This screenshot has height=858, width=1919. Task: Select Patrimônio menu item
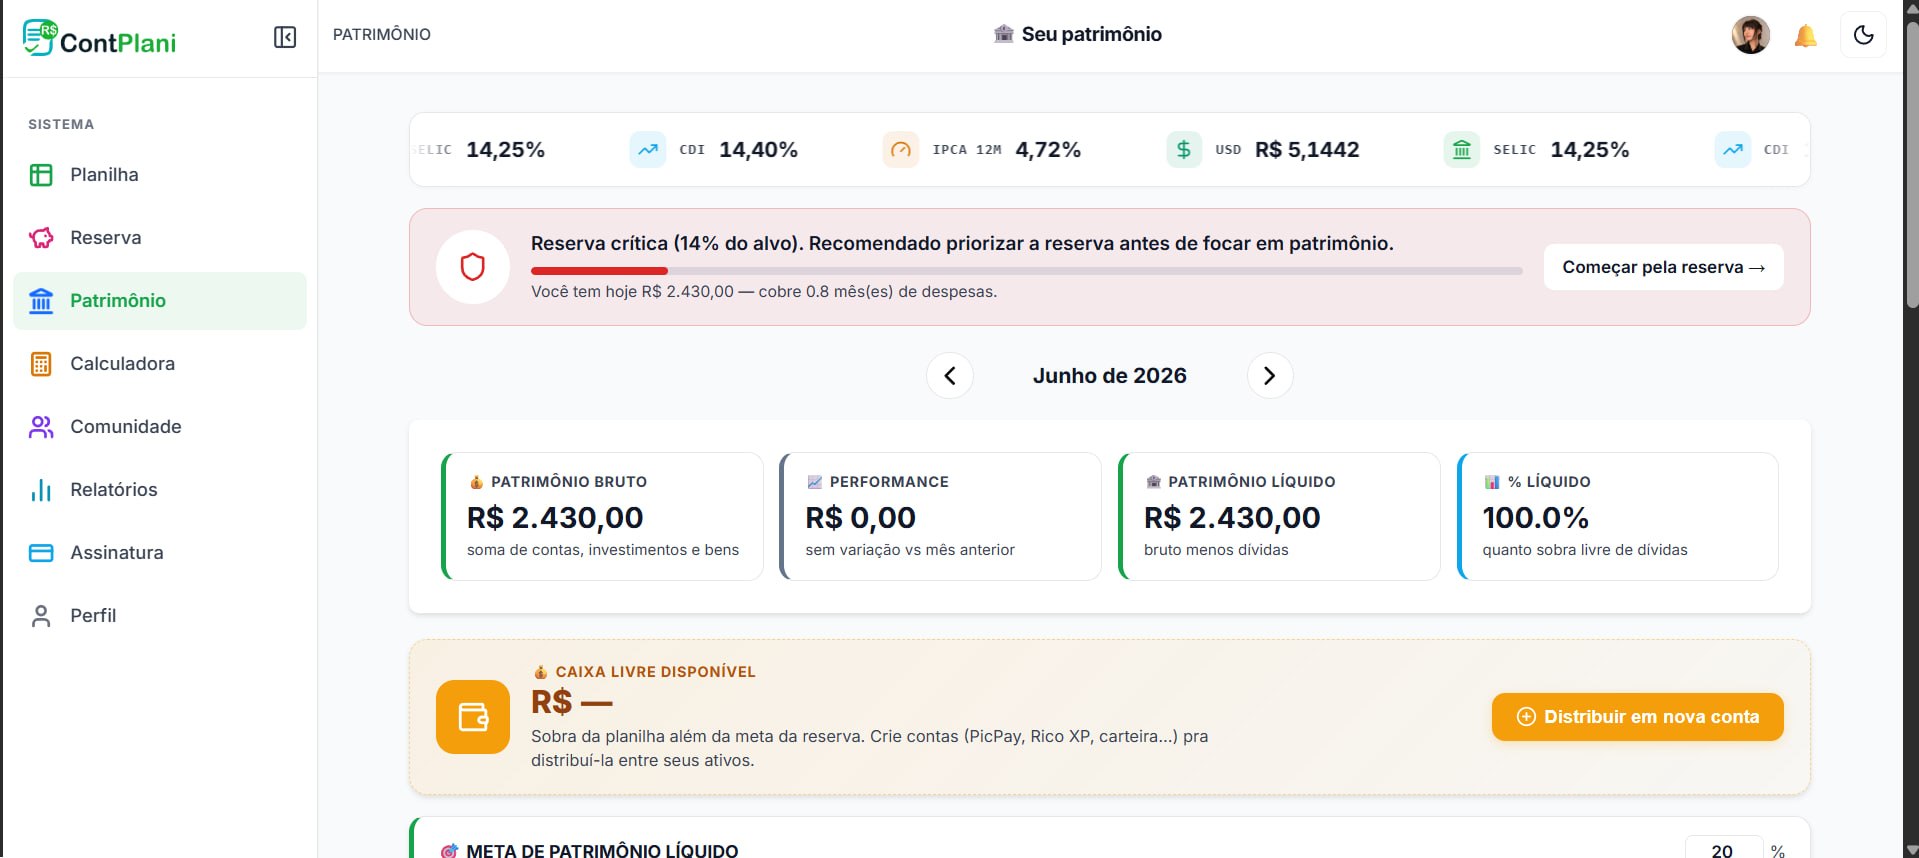160,301
